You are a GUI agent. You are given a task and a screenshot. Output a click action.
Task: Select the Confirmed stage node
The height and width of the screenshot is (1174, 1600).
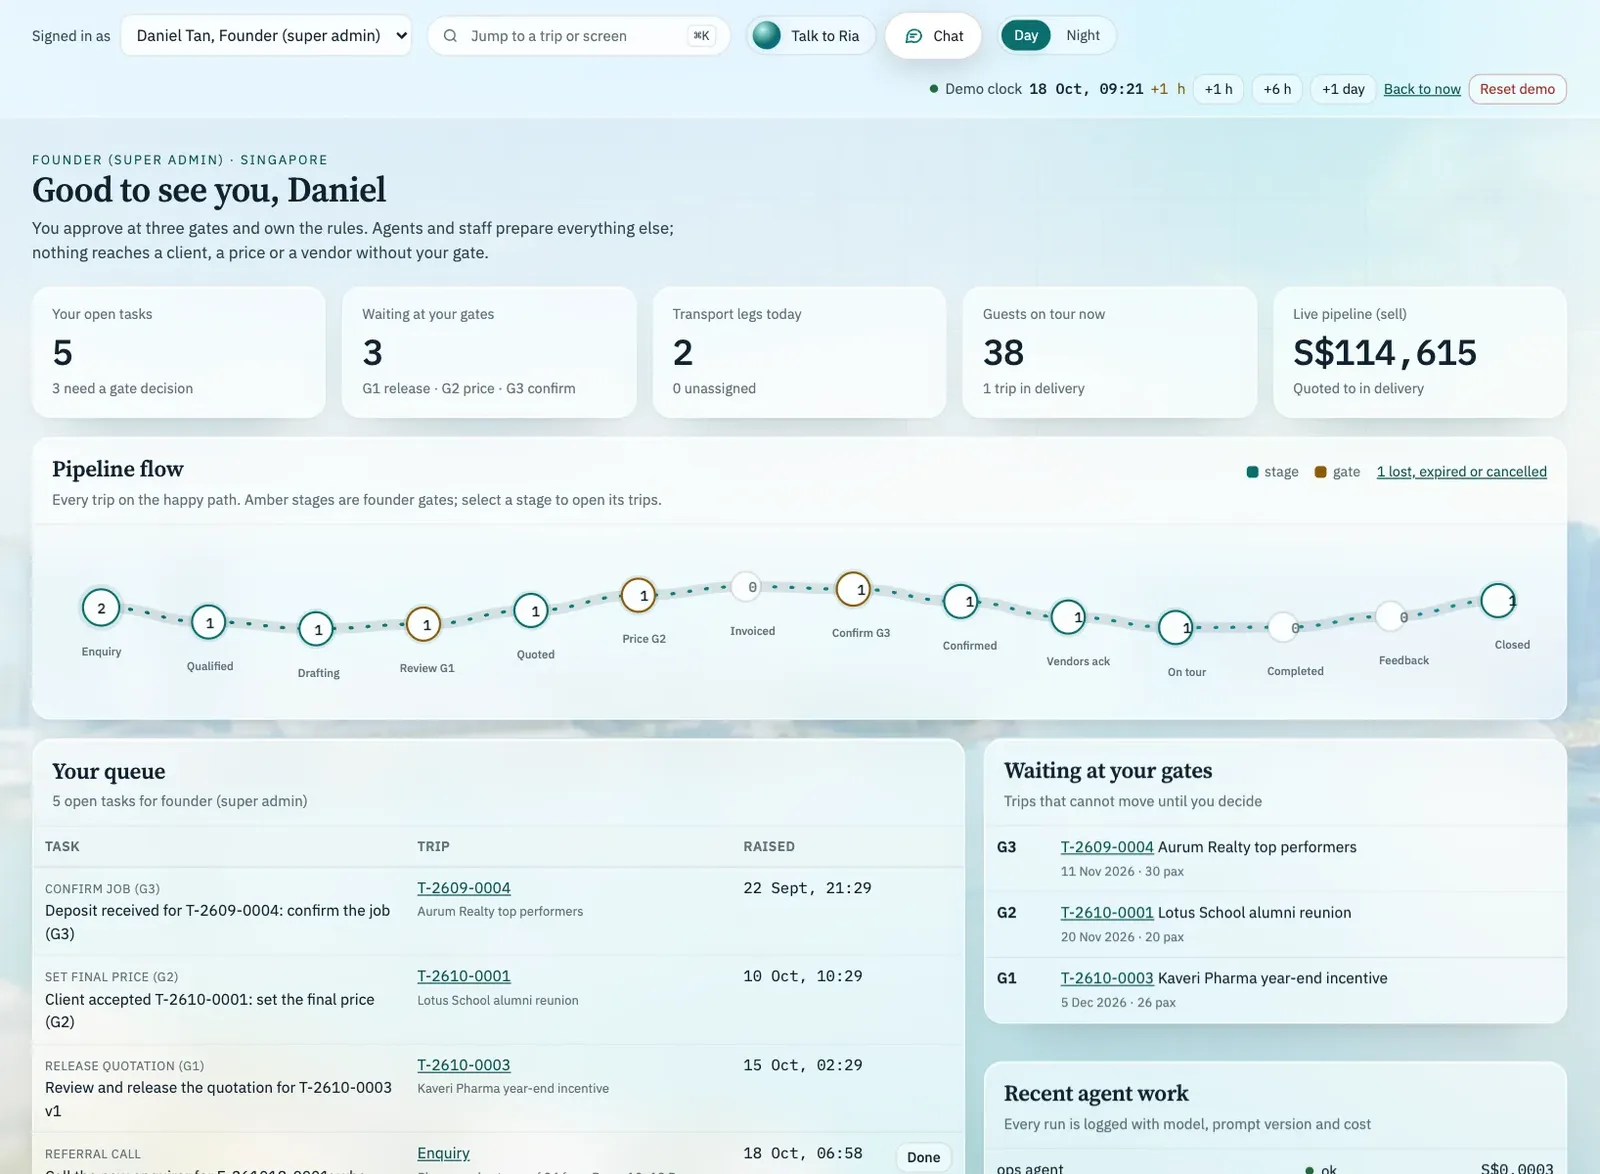click(961, 602)
